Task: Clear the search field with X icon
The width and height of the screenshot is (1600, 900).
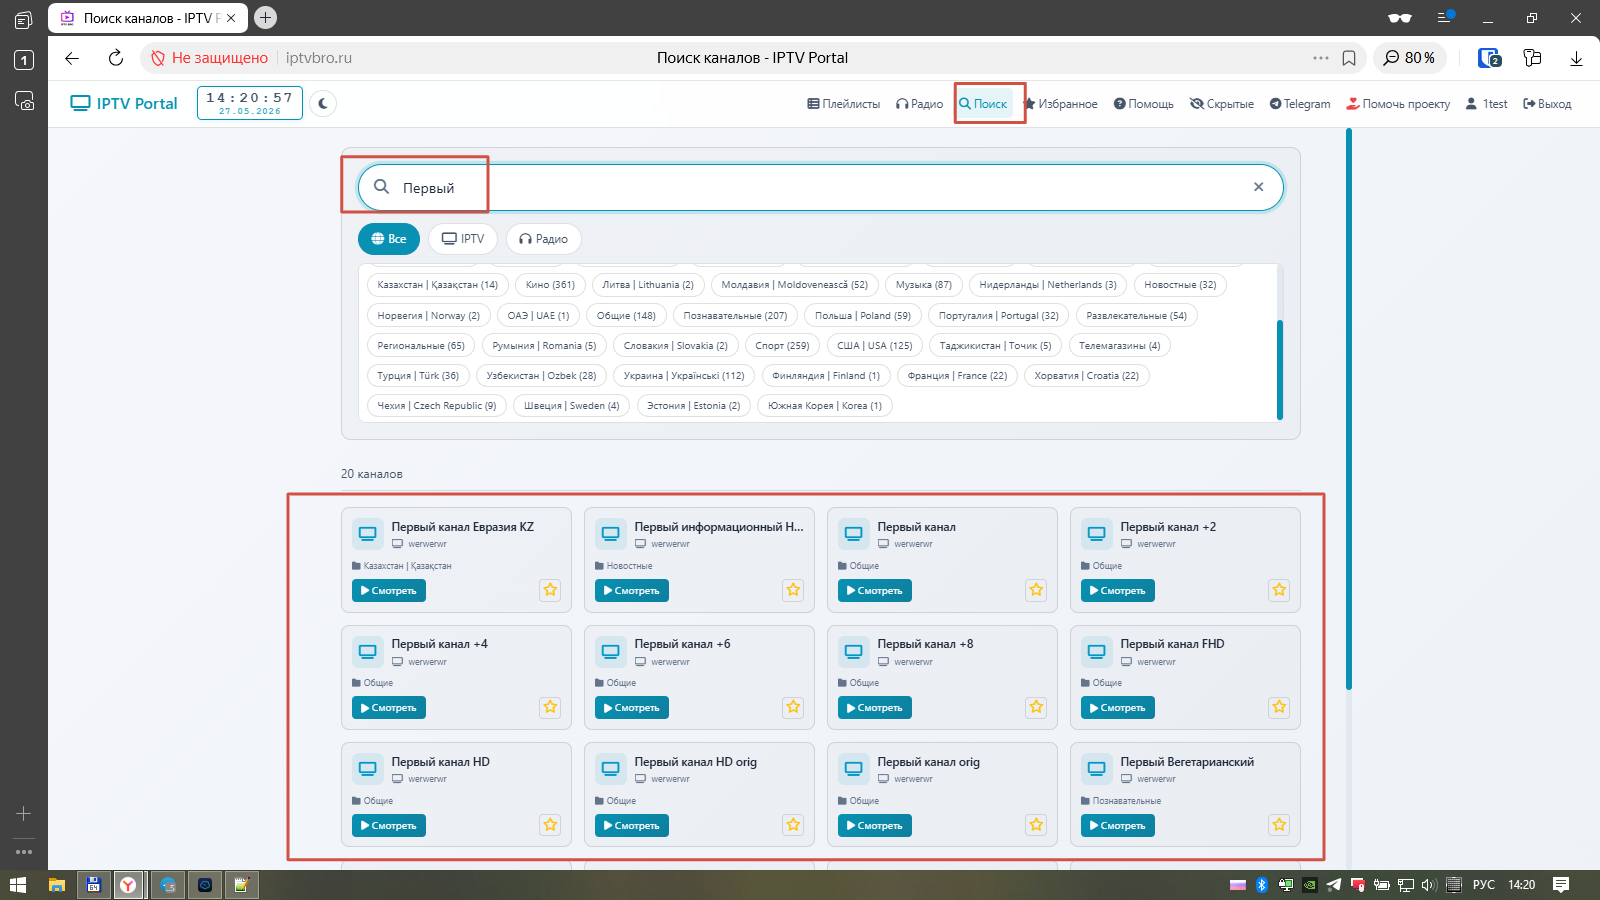Action: pos(1258,187)
